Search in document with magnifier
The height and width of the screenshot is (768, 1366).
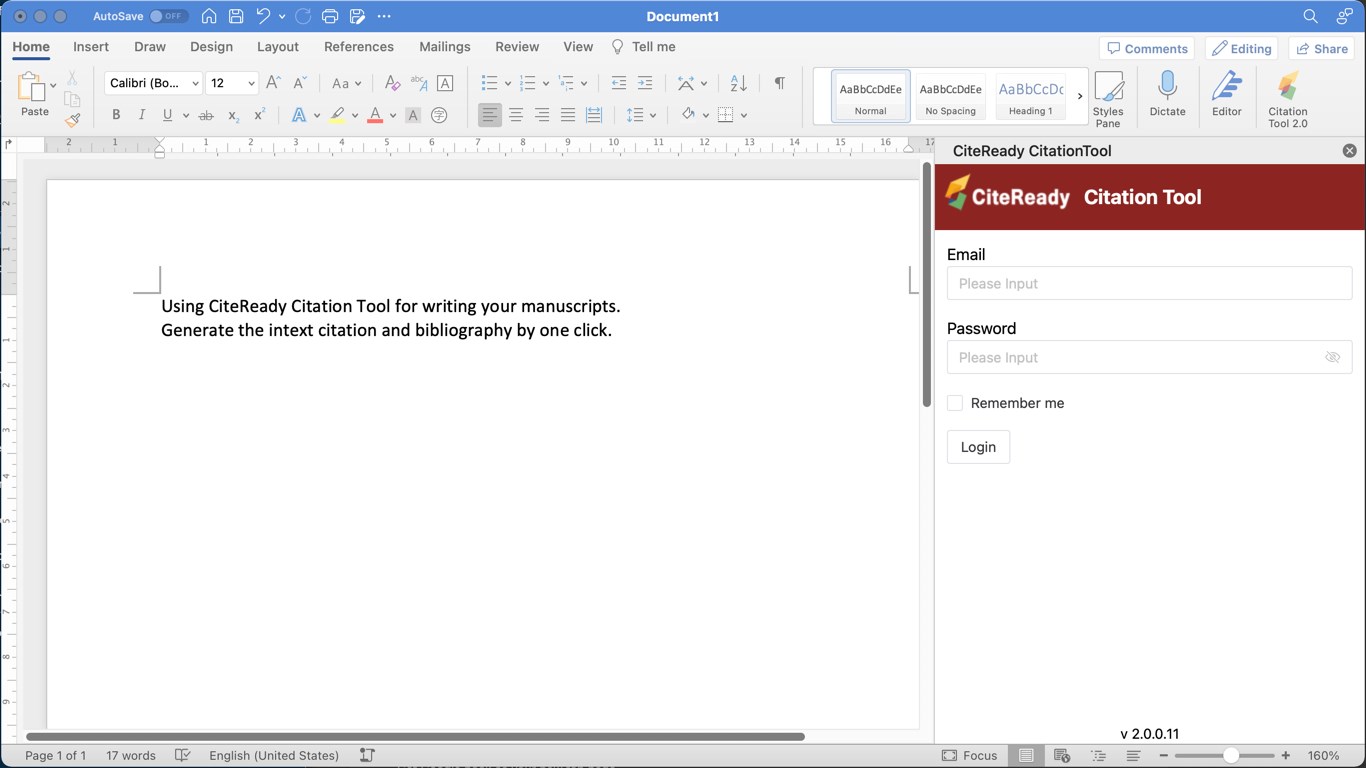pos(1310,16)
